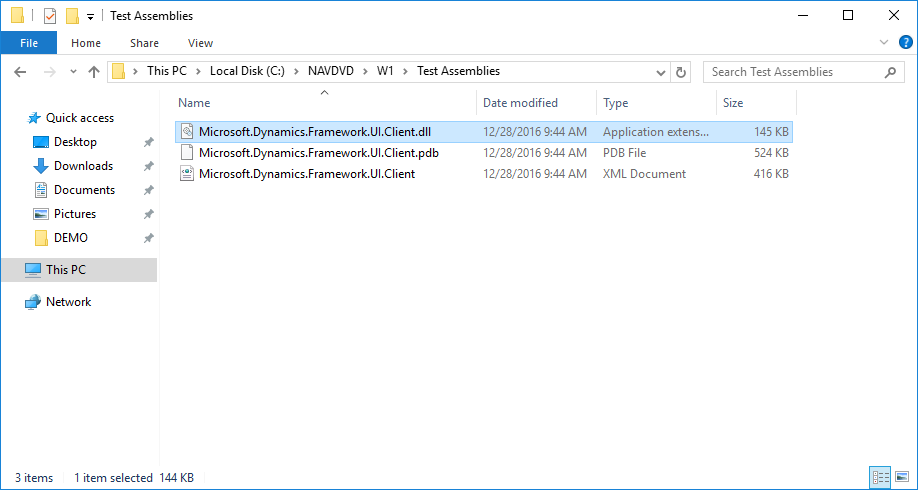Open the Help question mark icon

tap(905, 43)
